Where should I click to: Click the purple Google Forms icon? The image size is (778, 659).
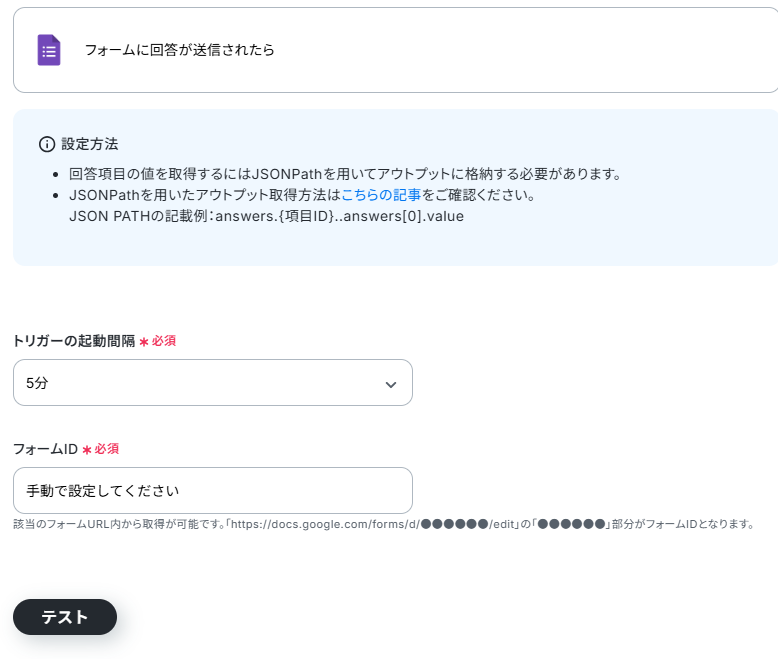49,50
